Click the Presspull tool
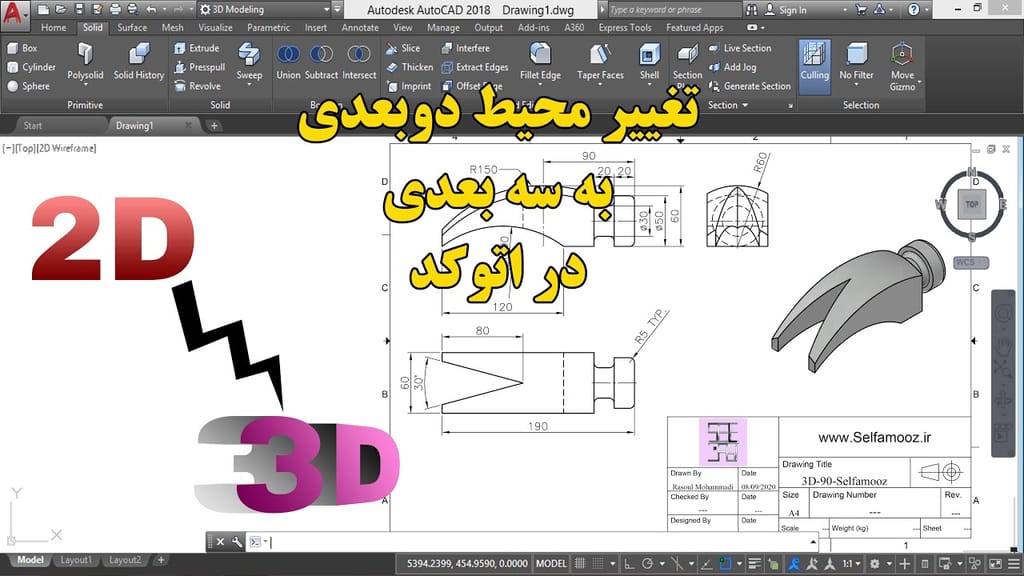Screen dimensions: 1024x576 (200, 67)
